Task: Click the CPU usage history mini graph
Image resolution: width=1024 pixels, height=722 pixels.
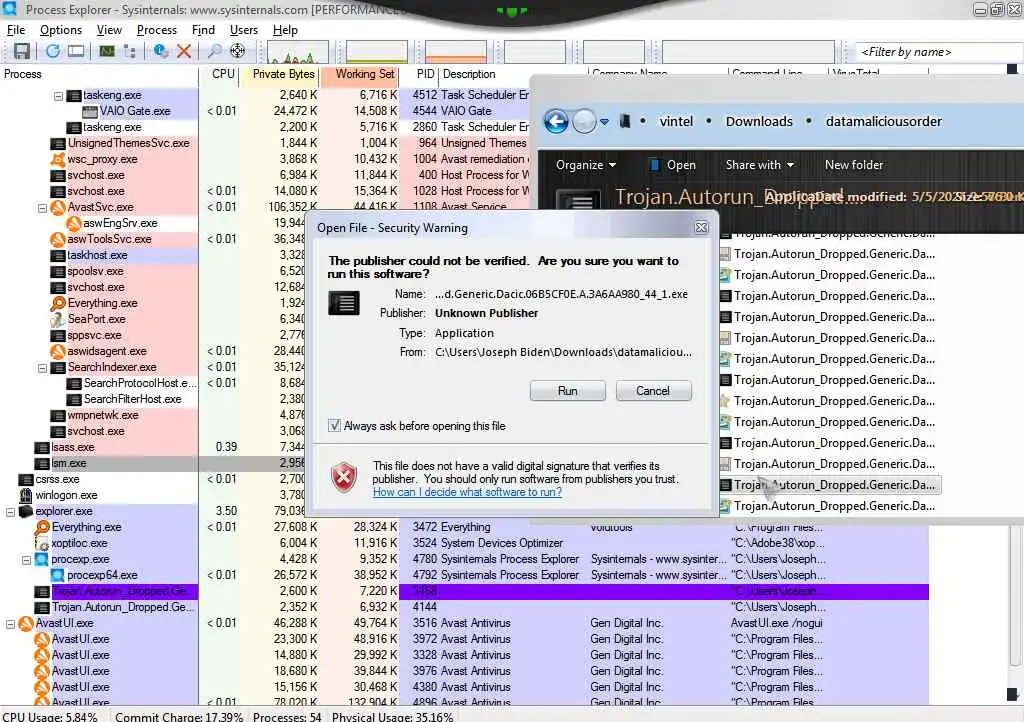Action: (x=297, y=52)
